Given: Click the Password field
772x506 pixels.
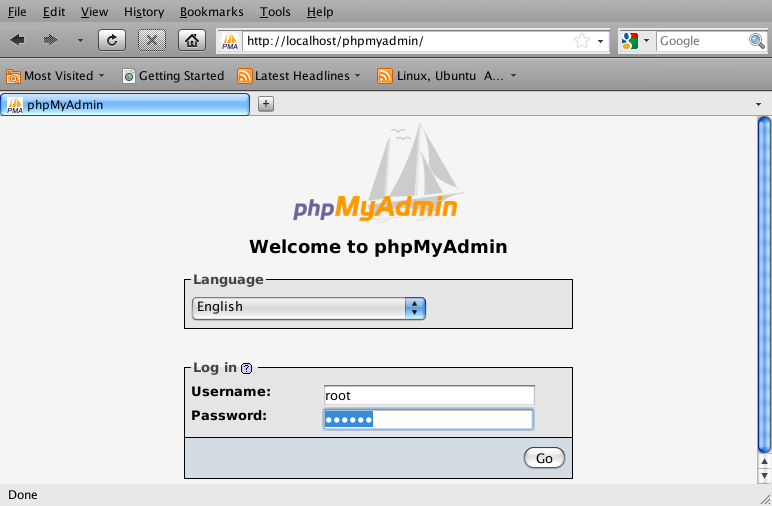Looking at the screenshot, I should [428, 419].
